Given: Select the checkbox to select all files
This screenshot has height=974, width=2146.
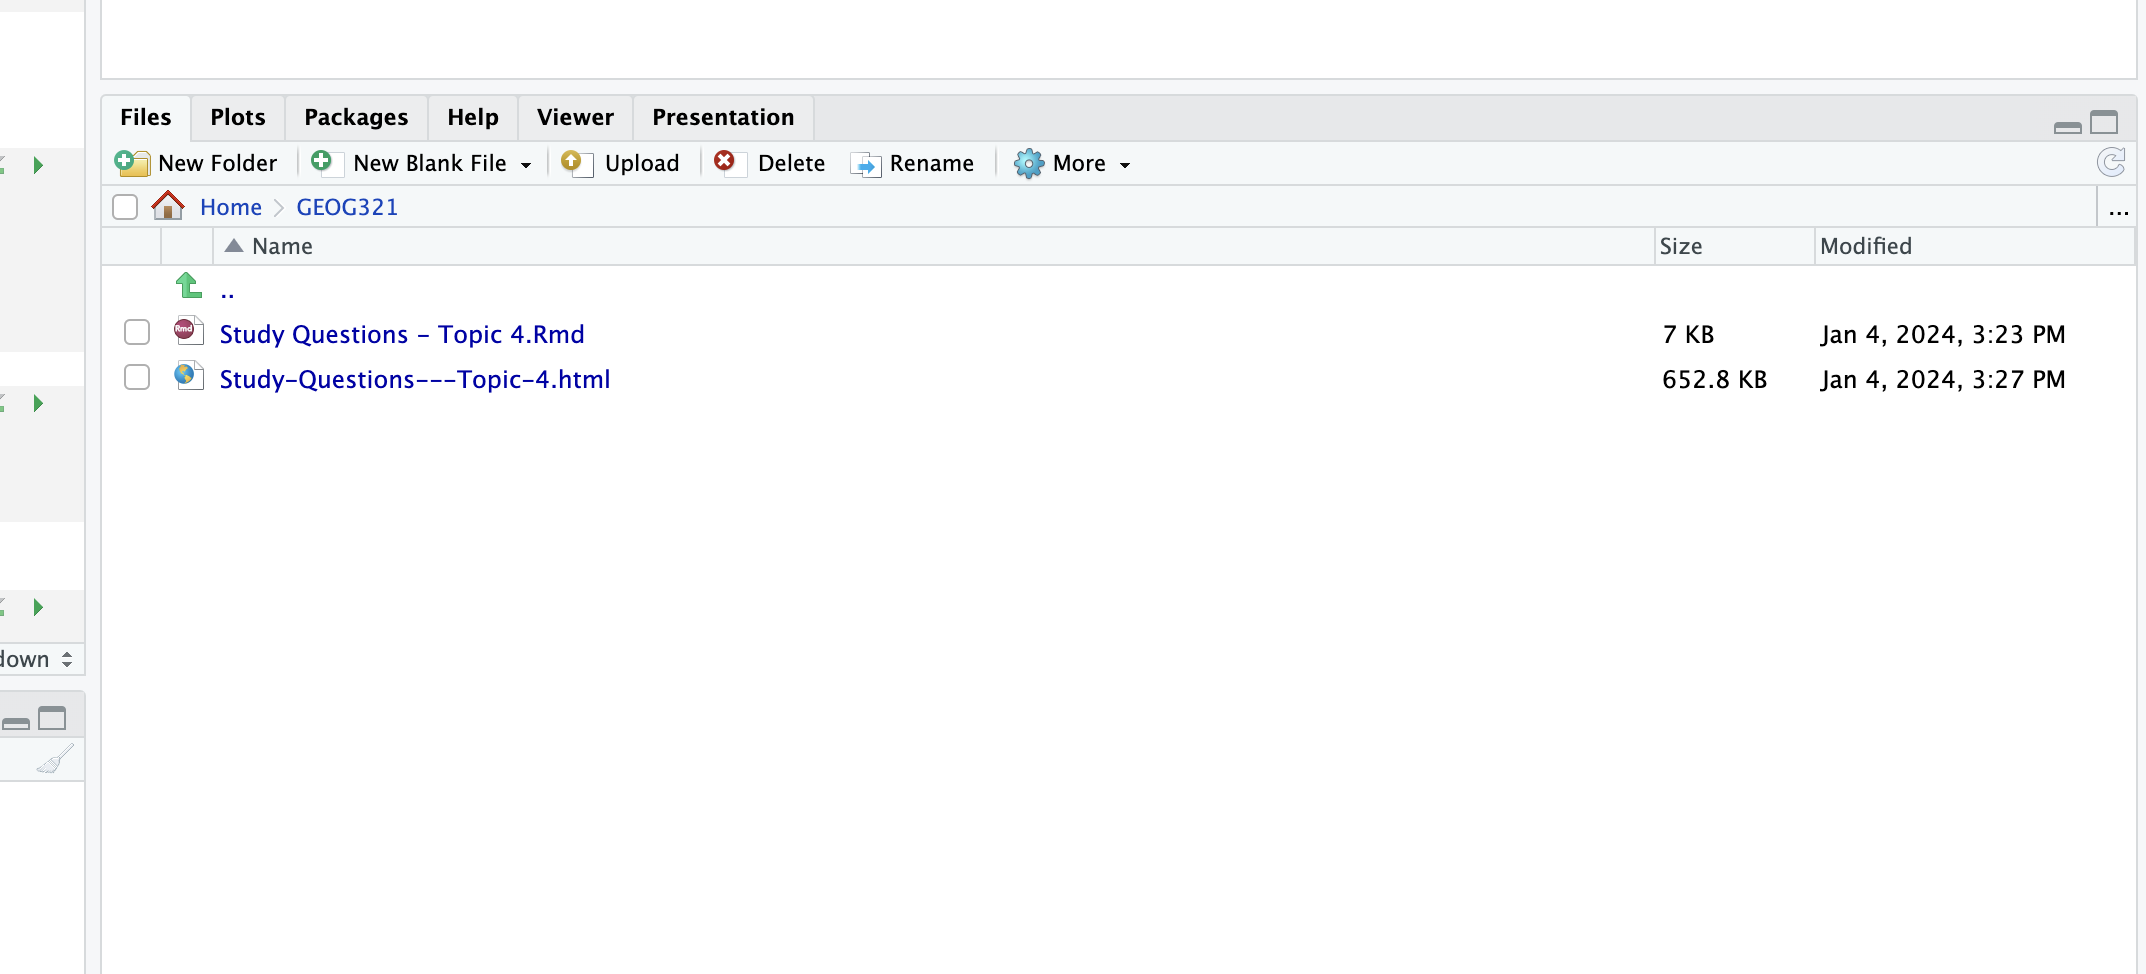Looking at the screenshot, I should (x=125, y=206).
